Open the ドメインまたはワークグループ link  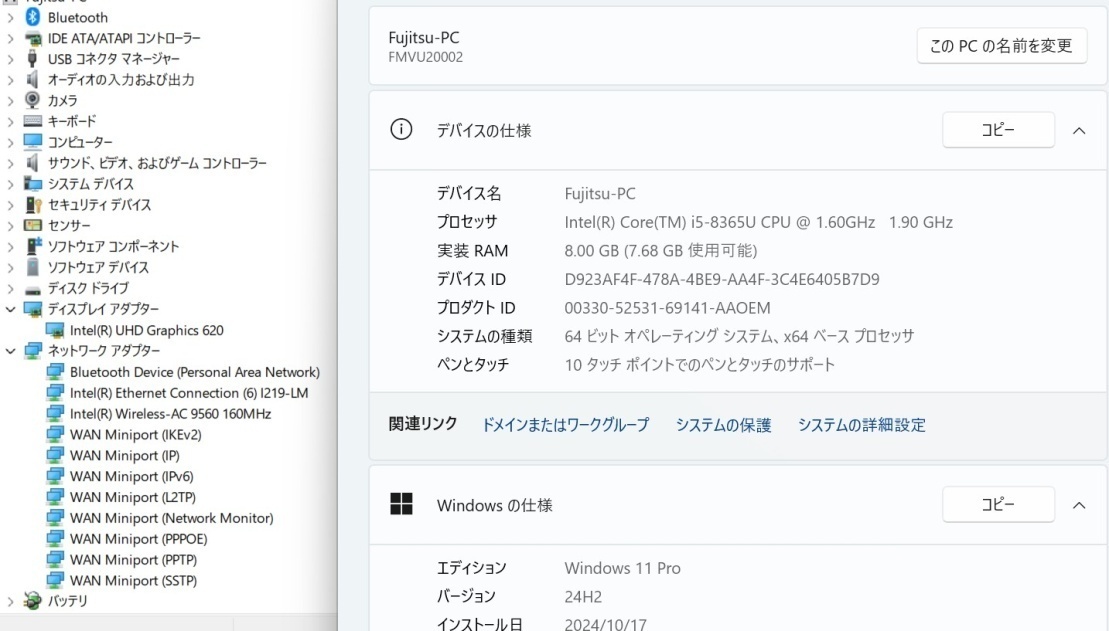point(565,425)
